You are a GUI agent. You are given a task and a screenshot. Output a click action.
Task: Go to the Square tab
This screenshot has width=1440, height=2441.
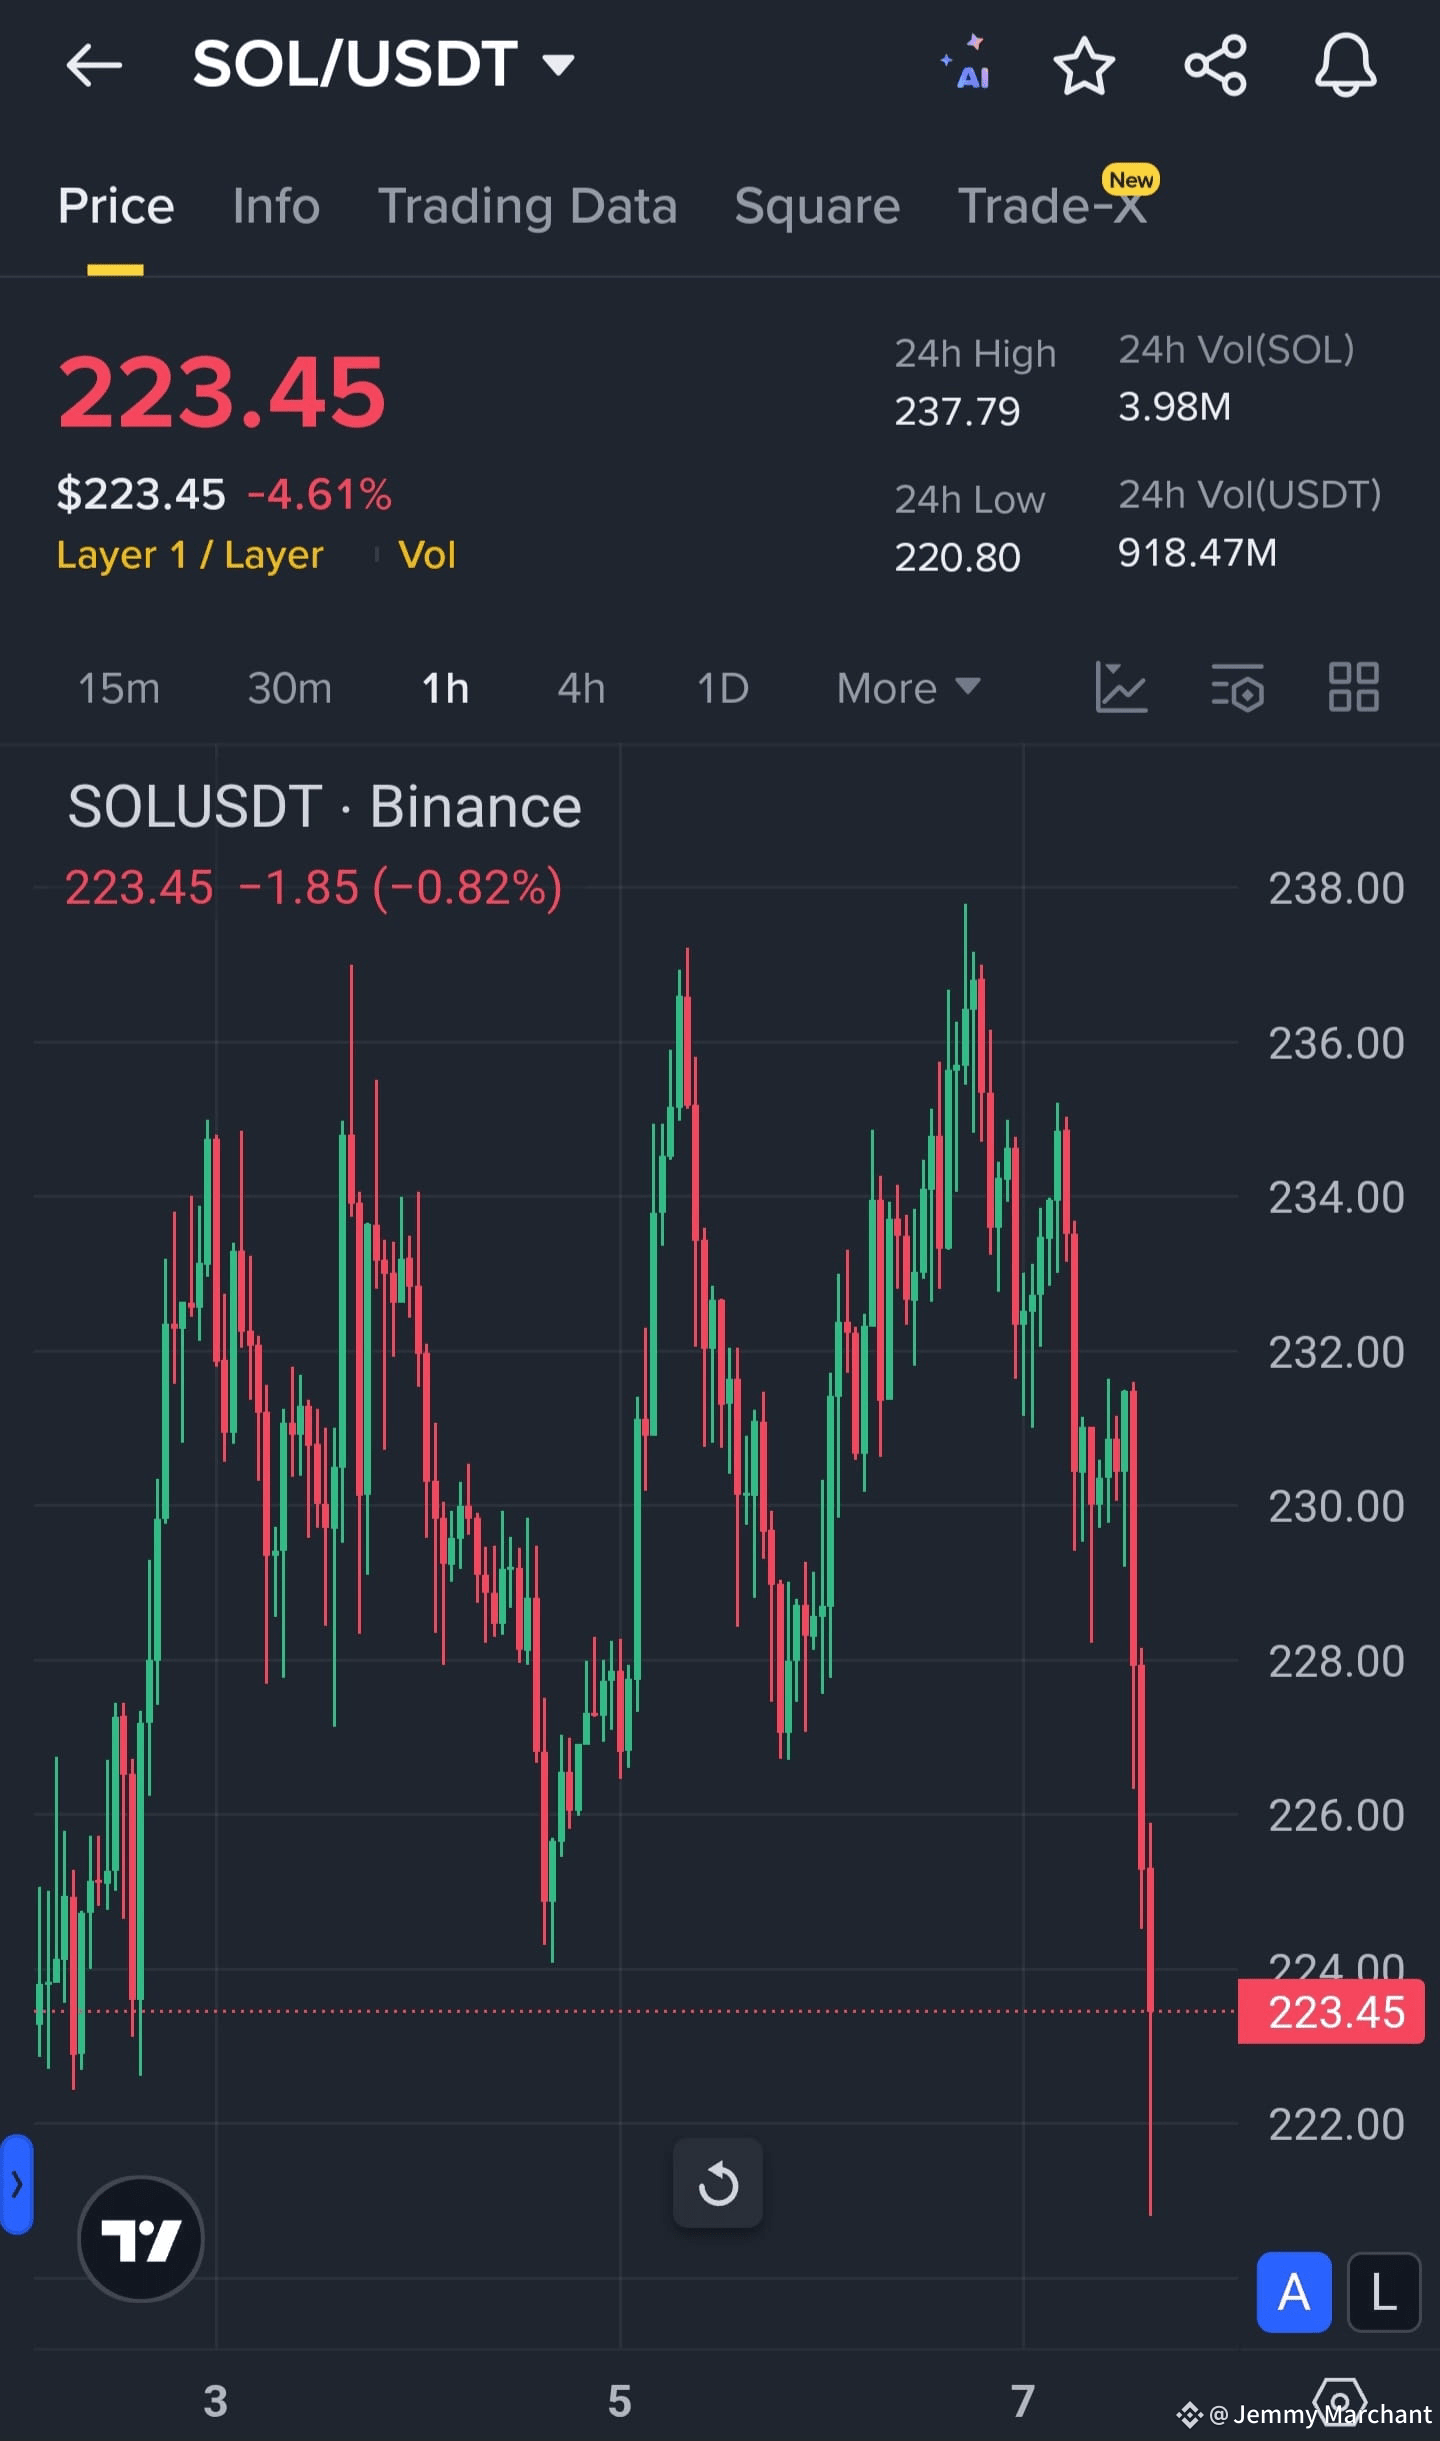tap(817, 206)
